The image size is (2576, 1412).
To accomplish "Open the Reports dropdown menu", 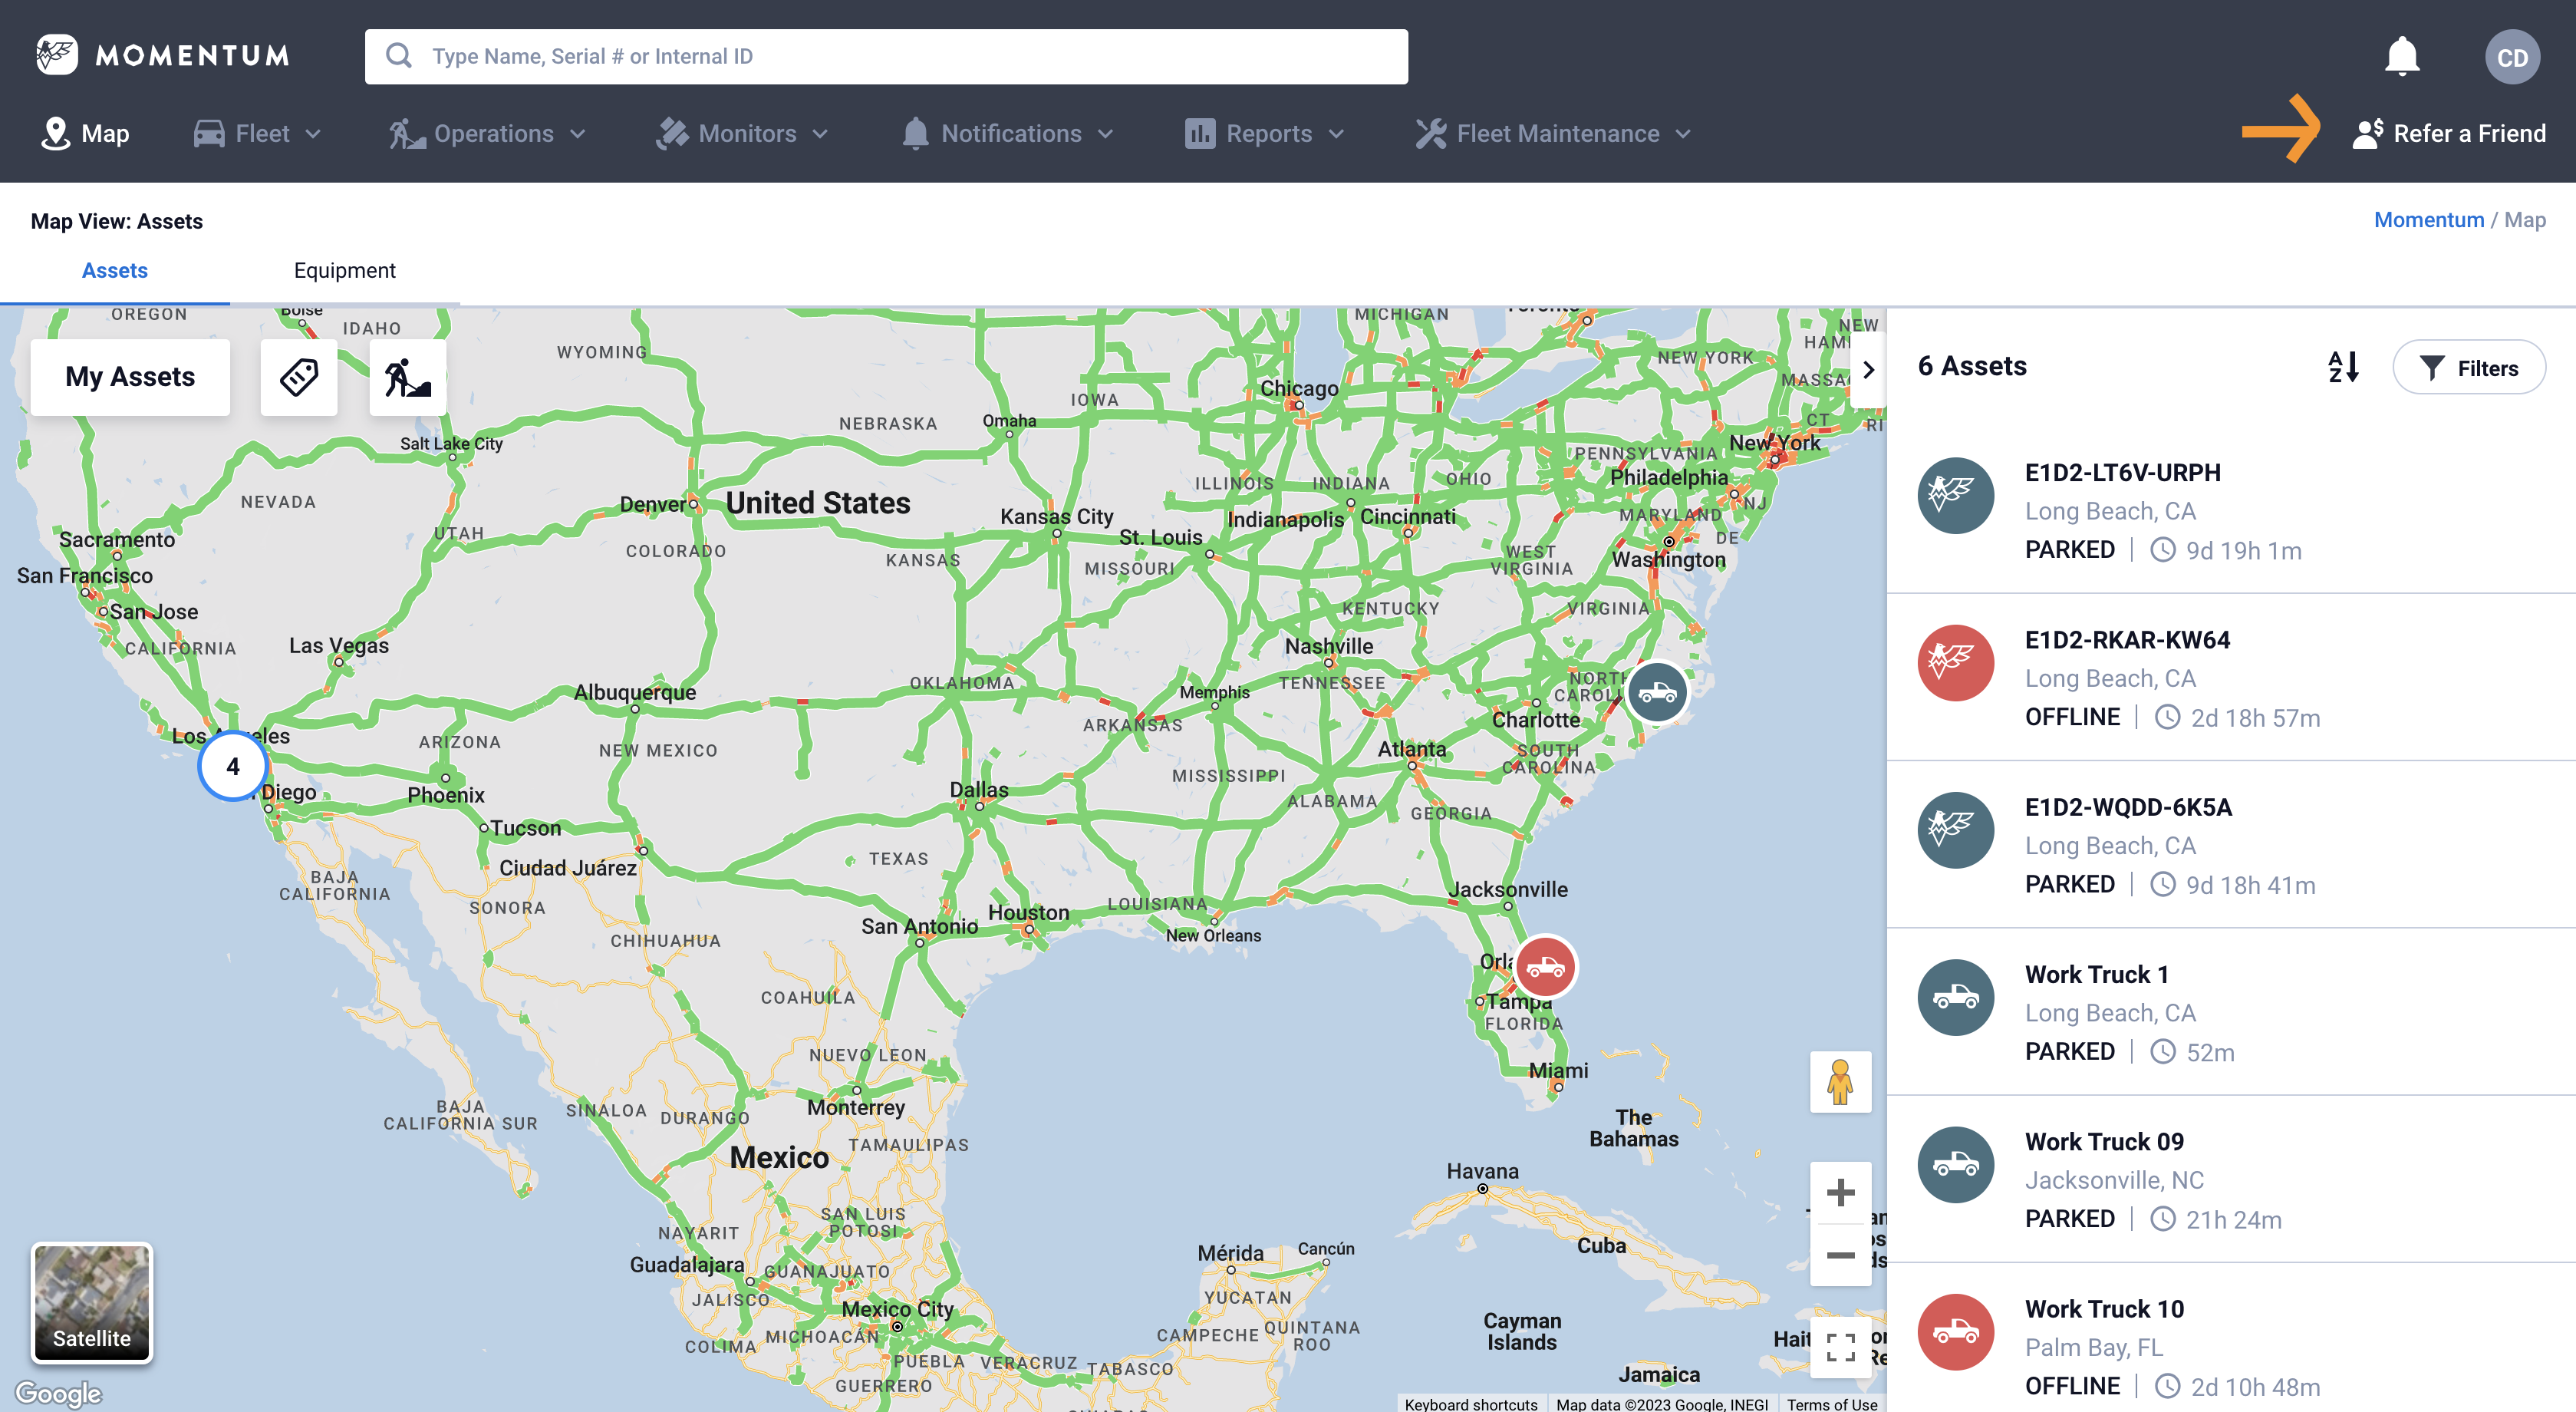I will pos(1265,134).
